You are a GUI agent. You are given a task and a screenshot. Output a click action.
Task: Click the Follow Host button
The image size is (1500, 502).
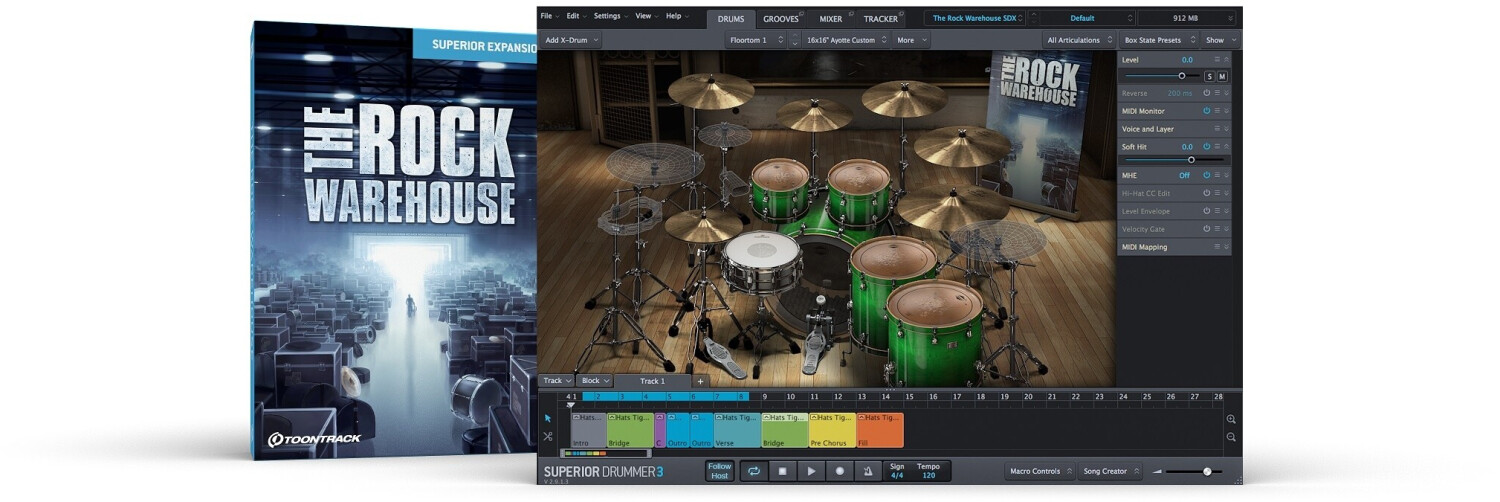click(x=719, y=471)
